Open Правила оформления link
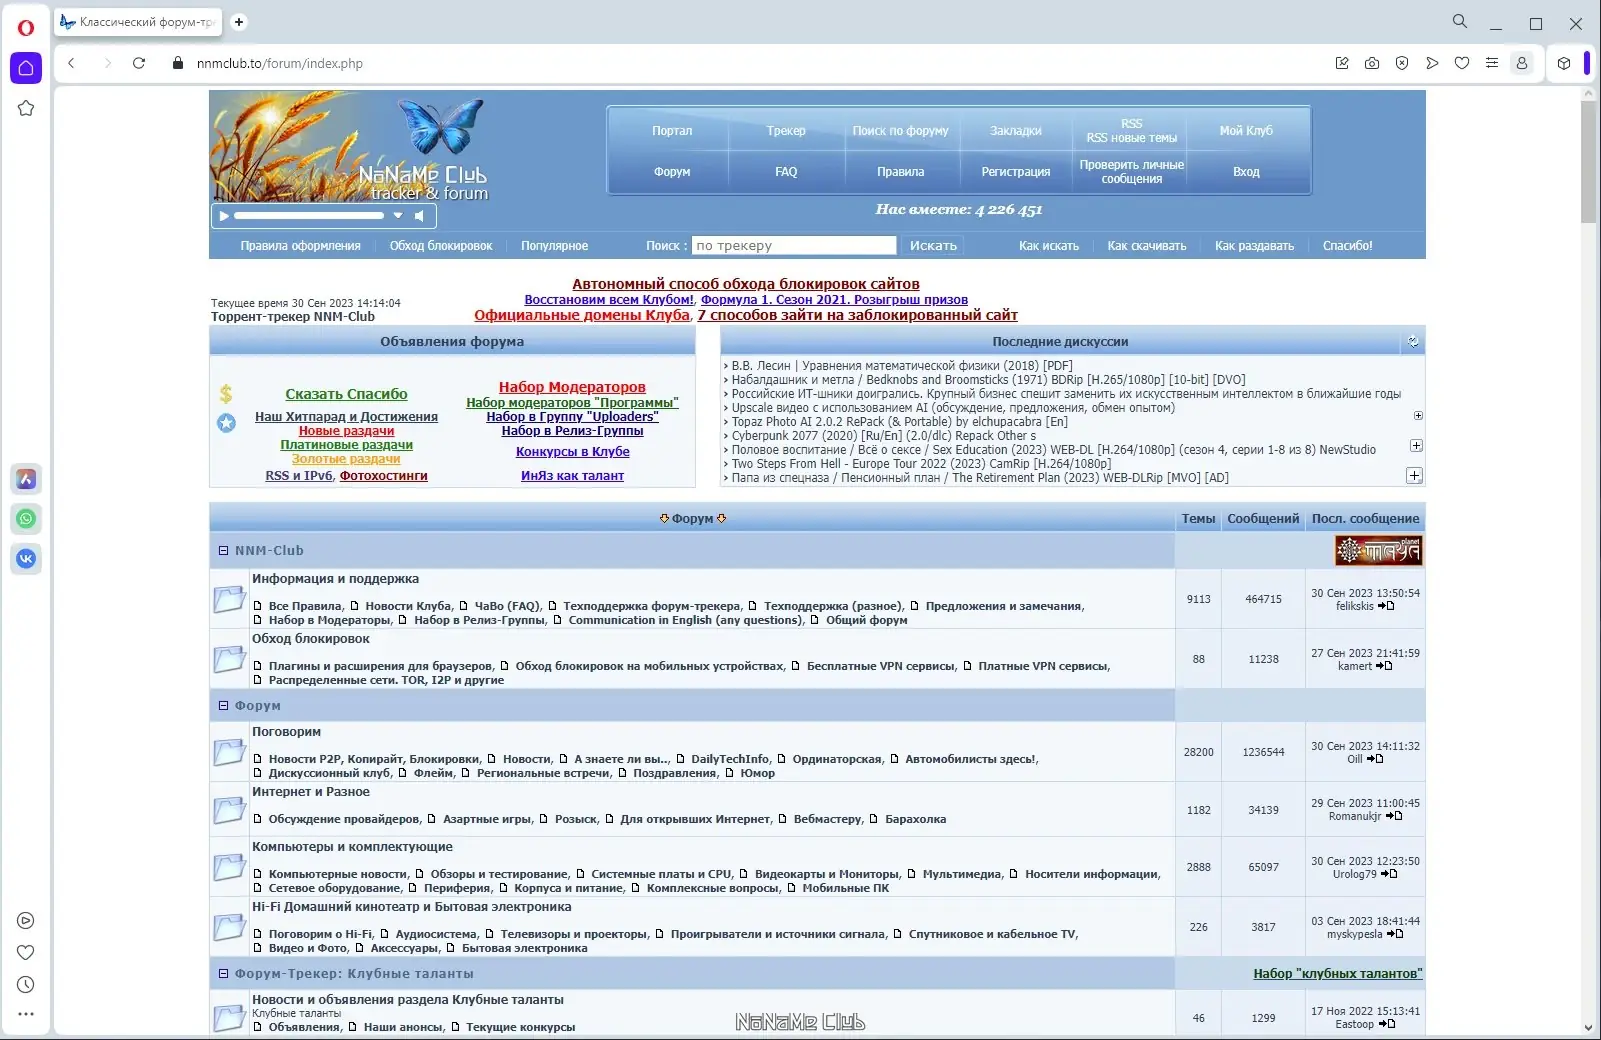 (x=300, y=246)
